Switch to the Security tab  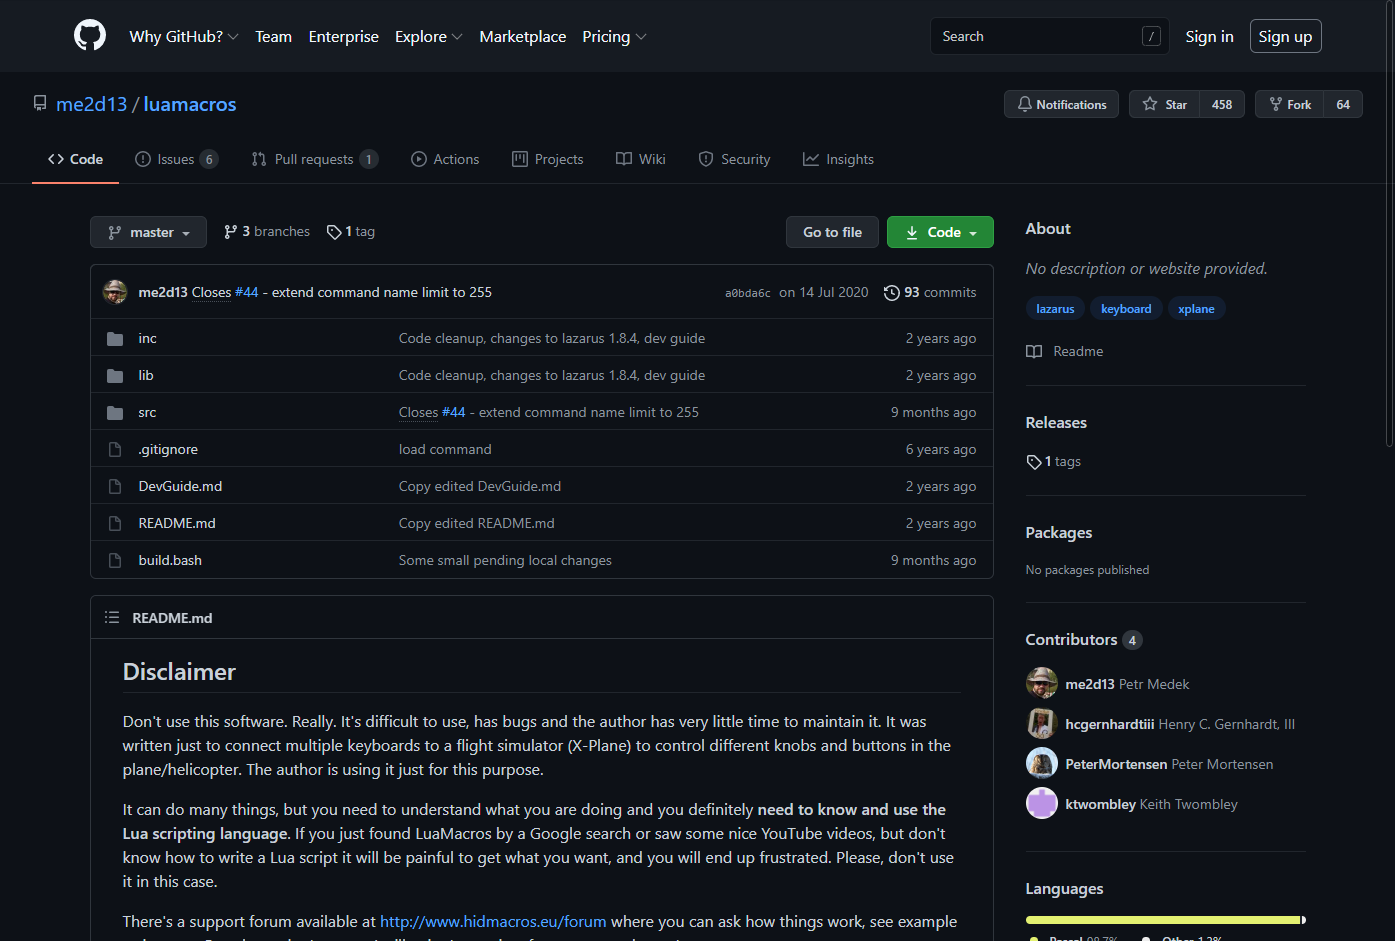(735, 159)
